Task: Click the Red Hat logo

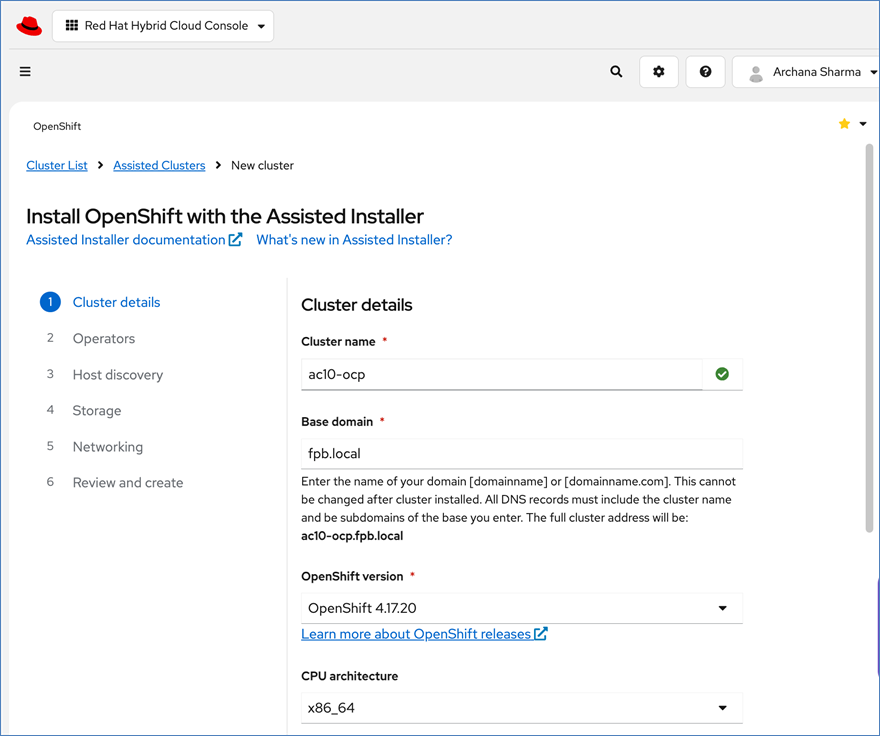Action: (29, 26)
